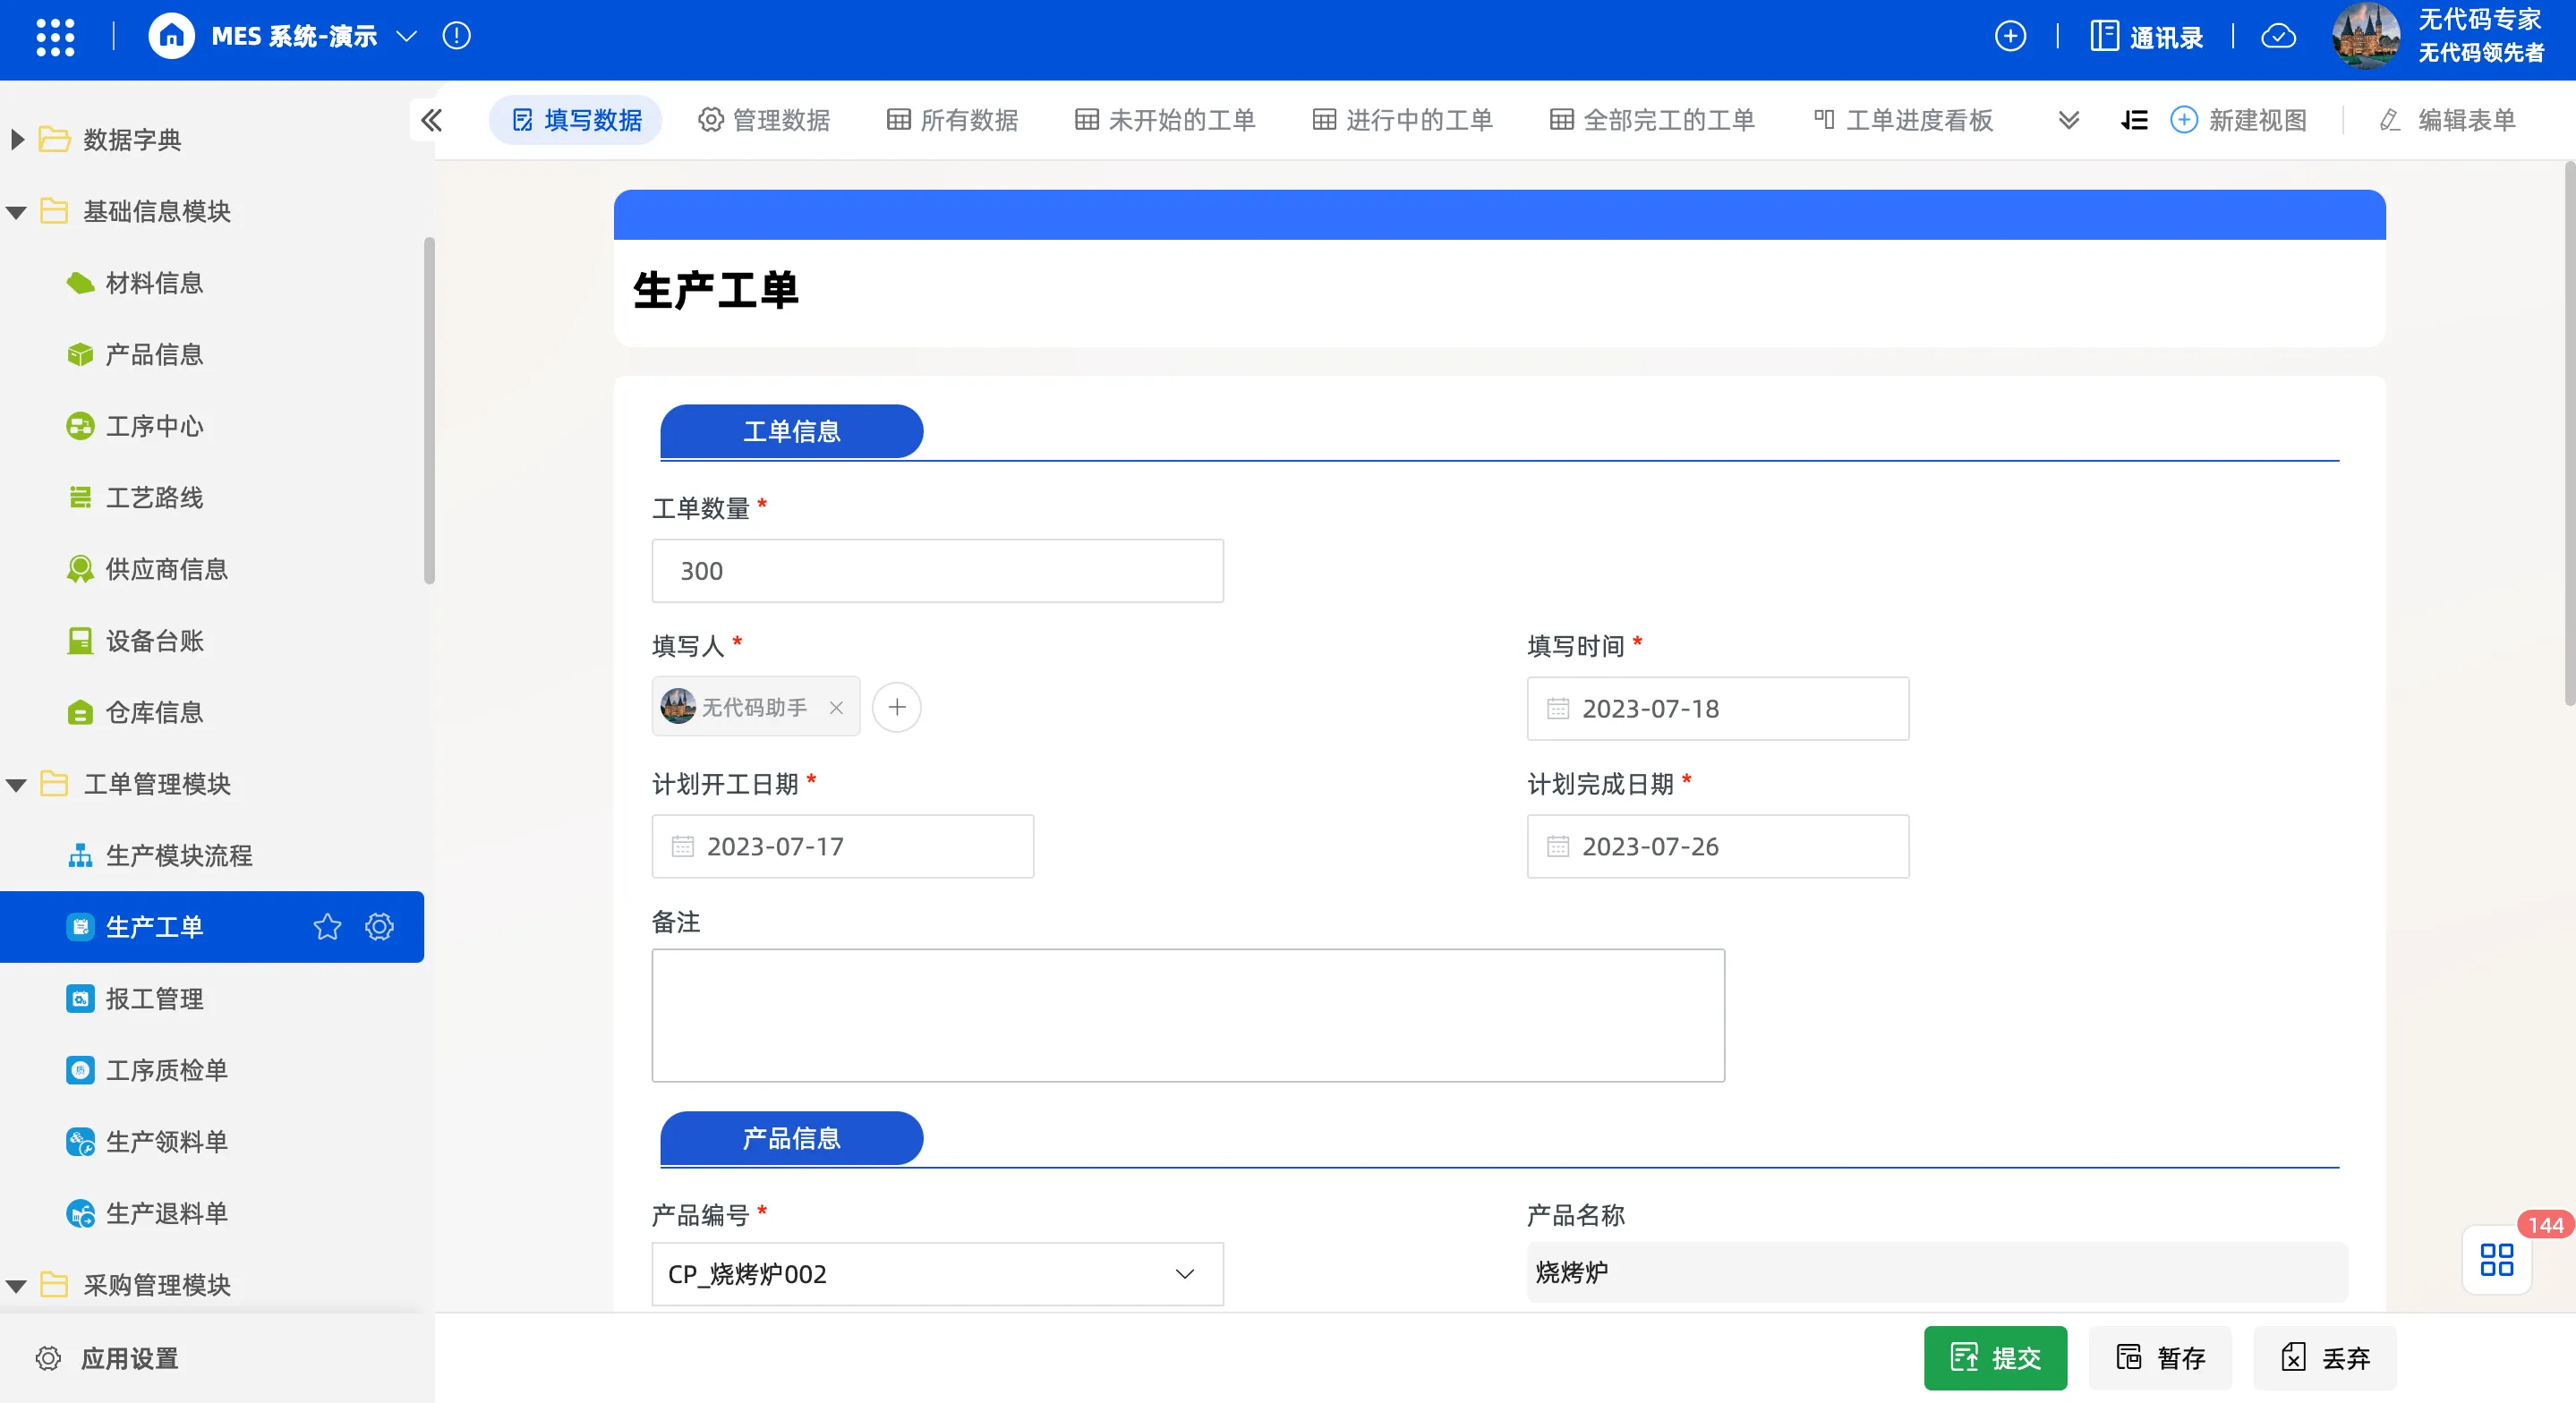
Task: Expand the 数据字典 folder
Action: [16, 140]
